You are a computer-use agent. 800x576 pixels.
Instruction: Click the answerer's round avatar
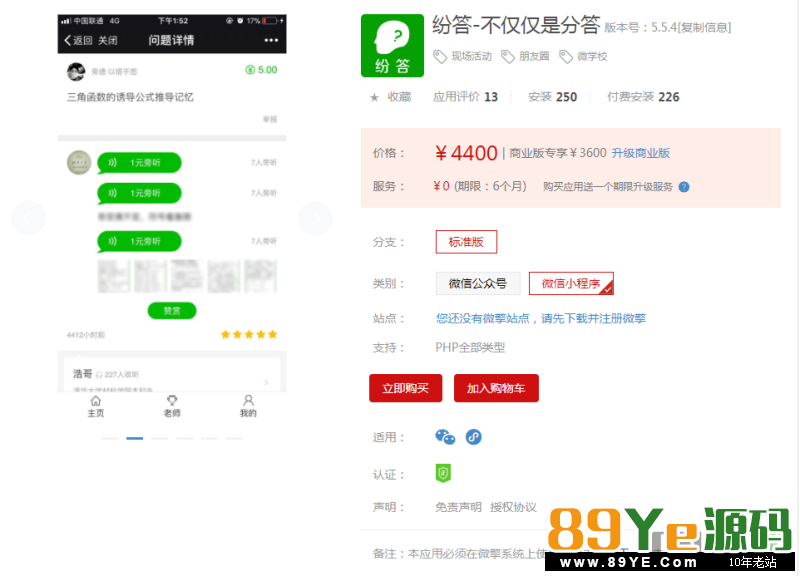(79, 163)
